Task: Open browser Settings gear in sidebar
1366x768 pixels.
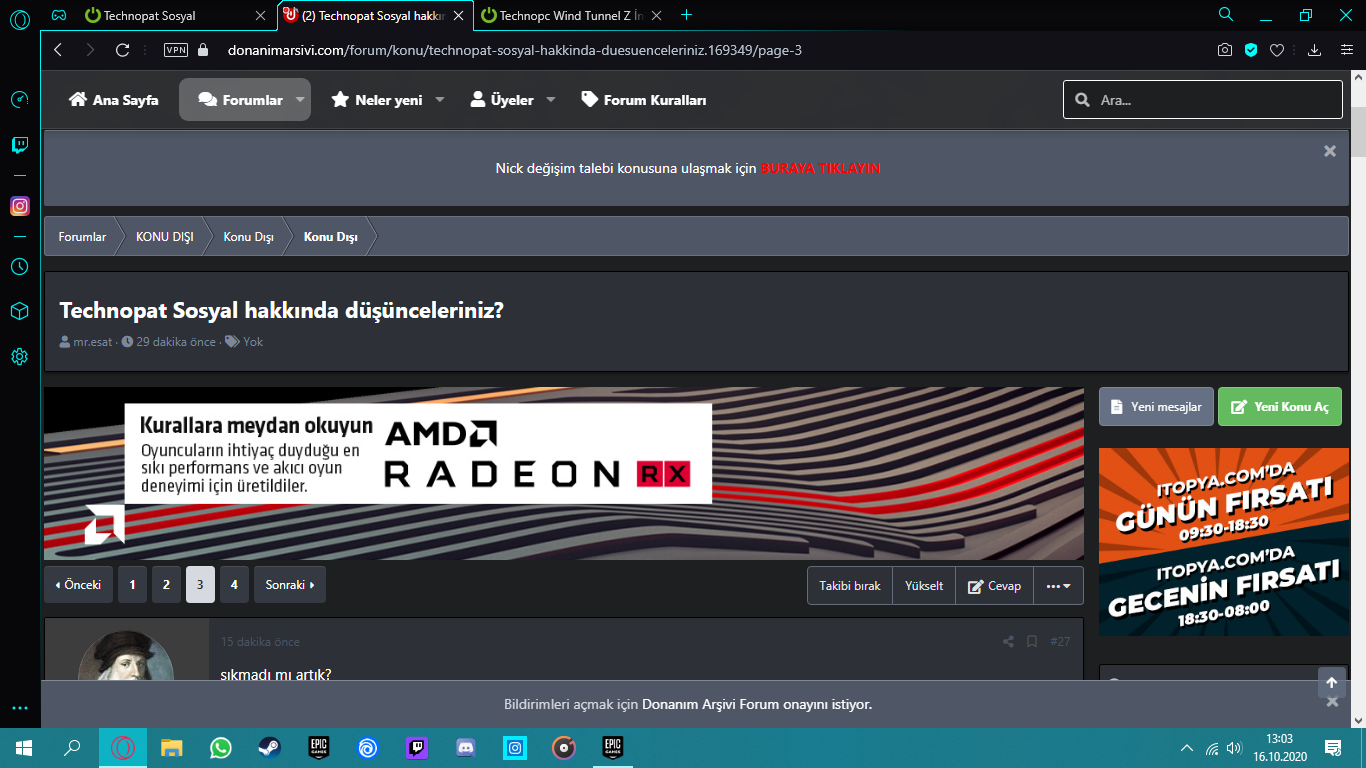Action: (x=19, y=356)
